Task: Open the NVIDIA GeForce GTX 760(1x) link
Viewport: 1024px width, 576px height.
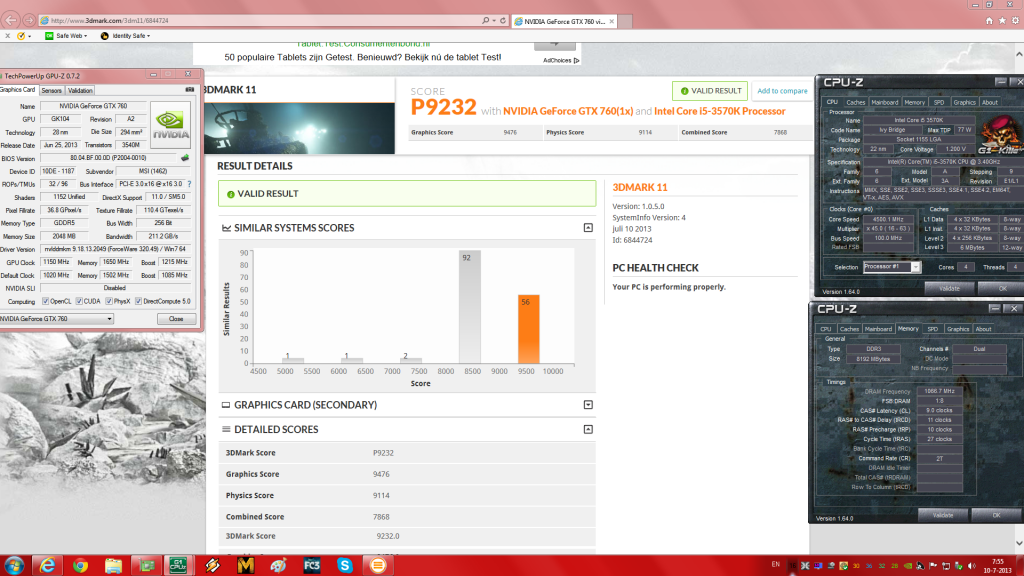Action: pos(568,111)
